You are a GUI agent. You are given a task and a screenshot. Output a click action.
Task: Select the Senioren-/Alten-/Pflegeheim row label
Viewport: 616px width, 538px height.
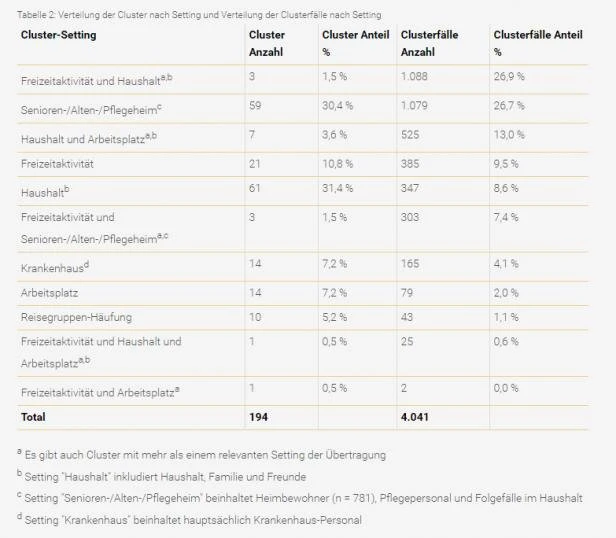click(x=91, y=109)
